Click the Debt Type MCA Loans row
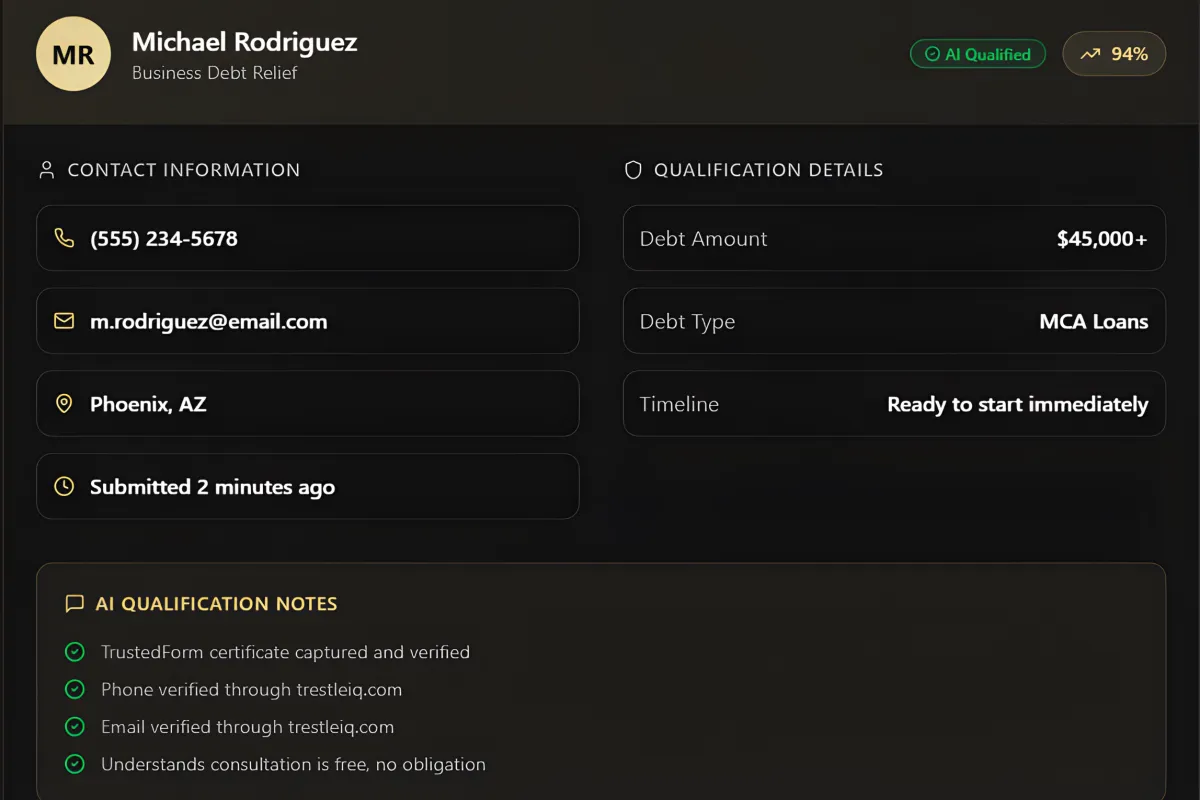 894,321
